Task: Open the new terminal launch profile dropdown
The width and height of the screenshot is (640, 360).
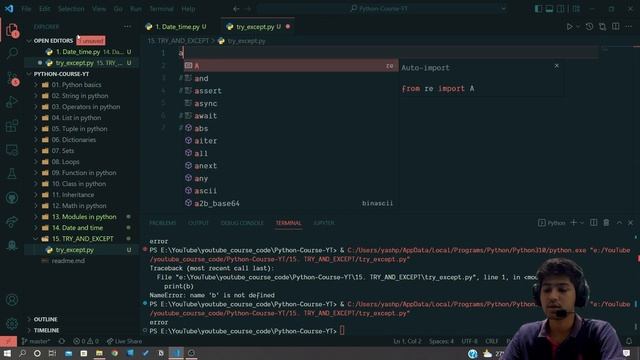Action: click(x=582, y=222)
